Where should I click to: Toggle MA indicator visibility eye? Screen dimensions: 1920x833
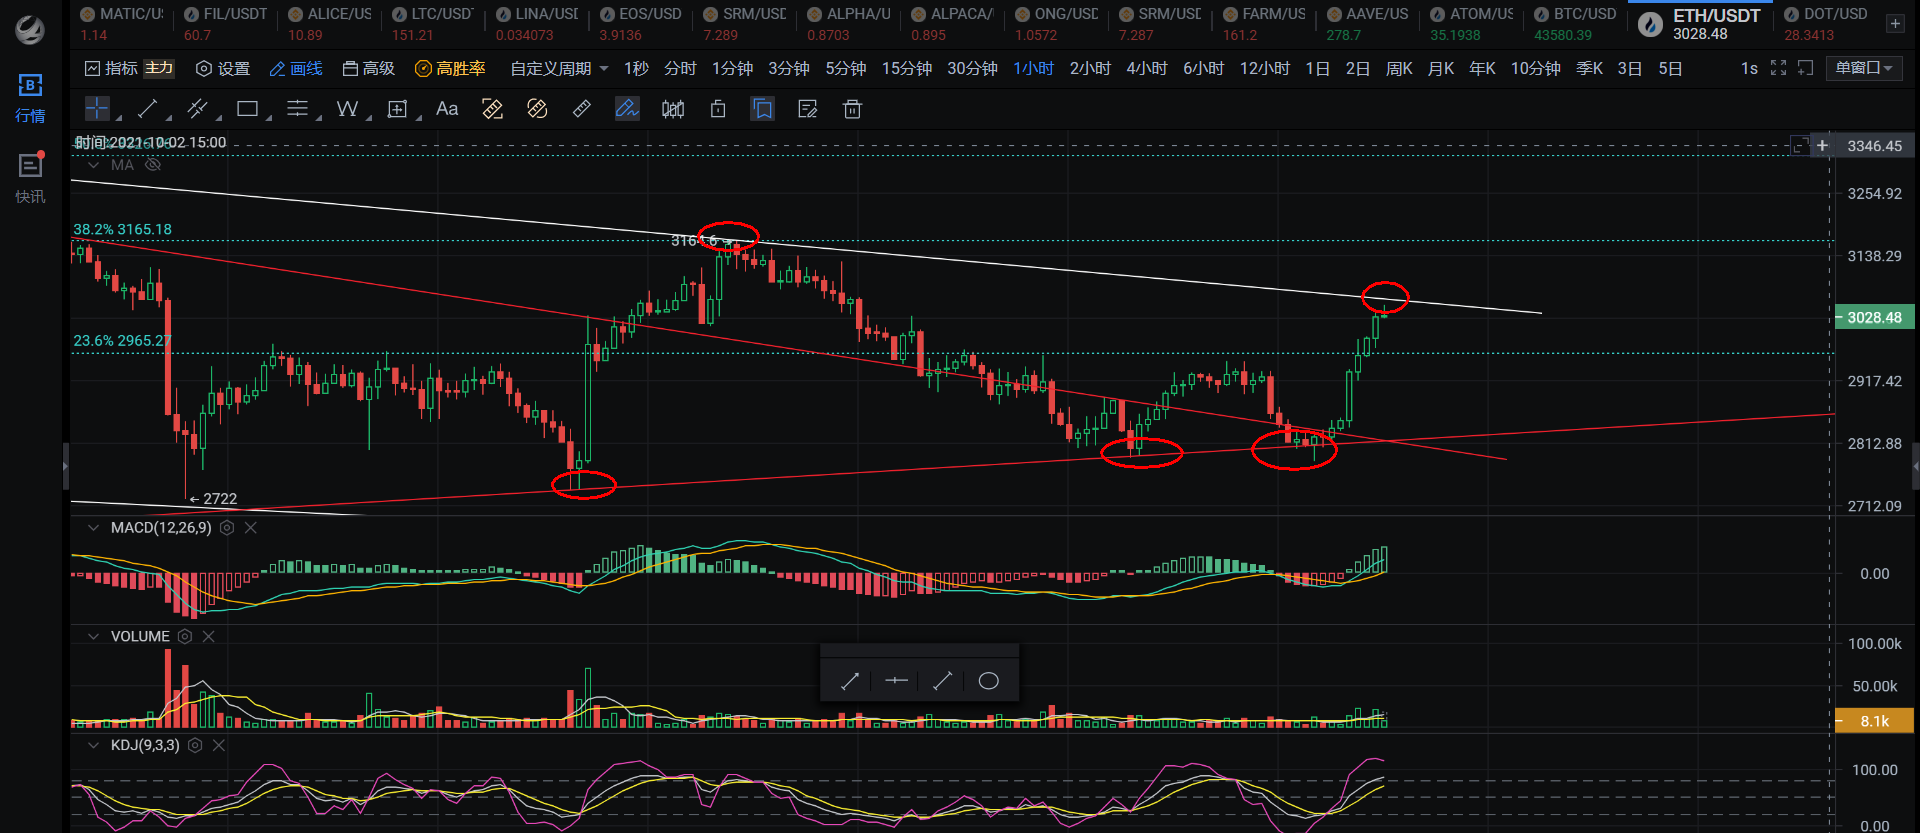[x=153, y=165]
